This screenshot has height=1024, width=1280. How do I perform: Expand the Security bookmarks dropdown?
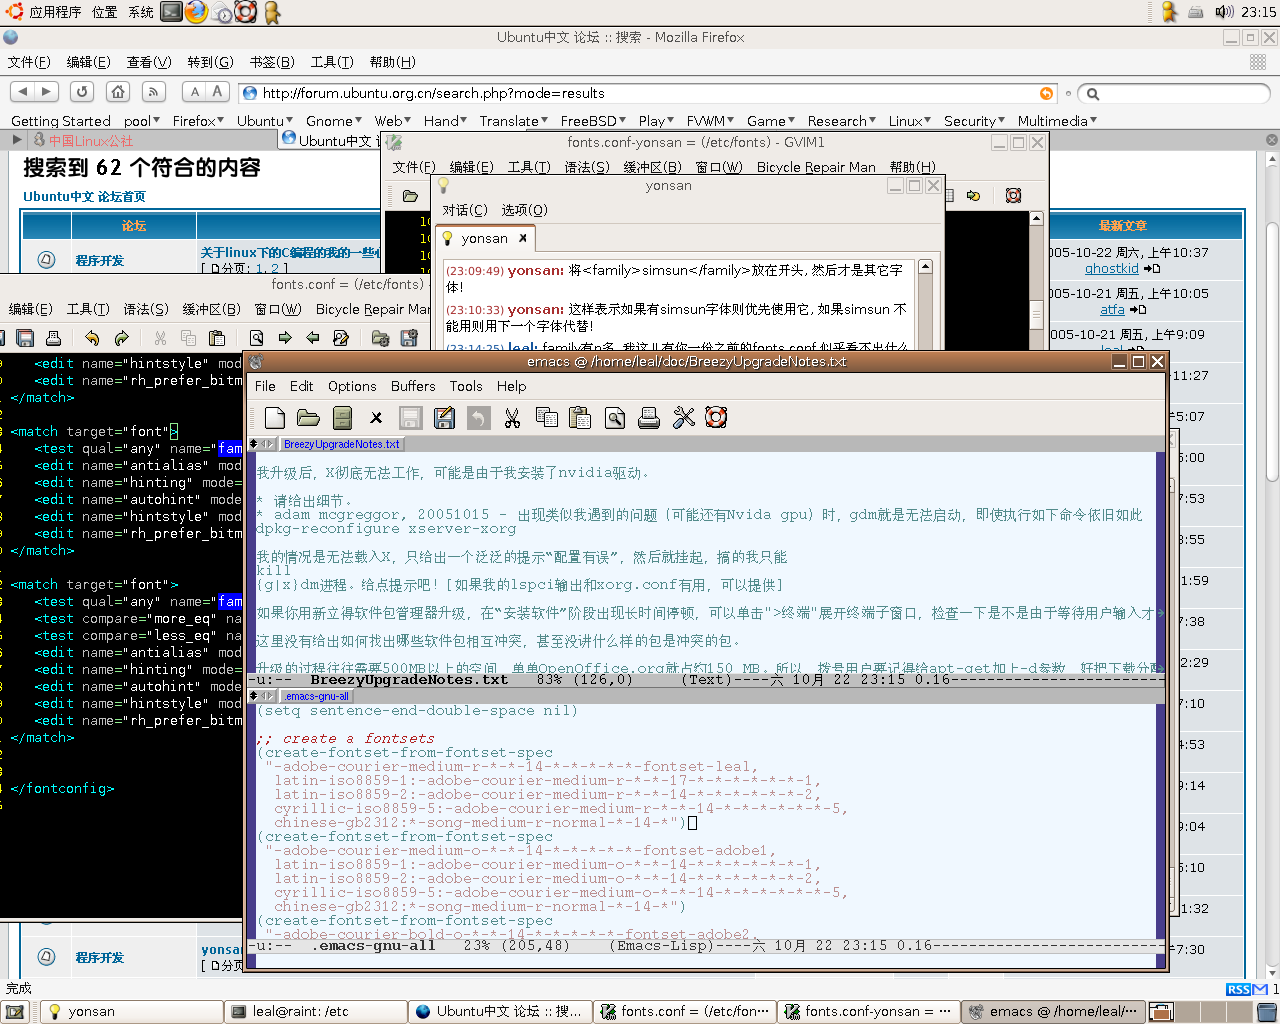[974, 121]
